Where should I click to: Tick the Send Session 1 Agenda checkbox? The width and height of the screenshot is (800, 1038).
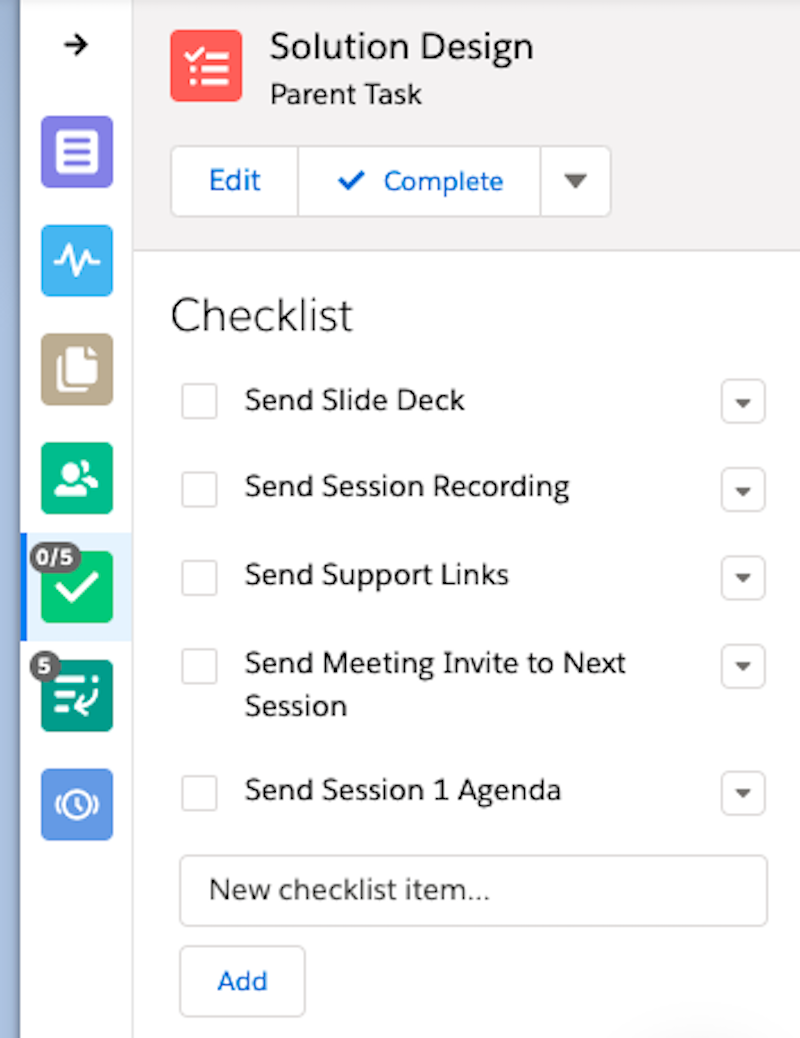pos(199,793)
